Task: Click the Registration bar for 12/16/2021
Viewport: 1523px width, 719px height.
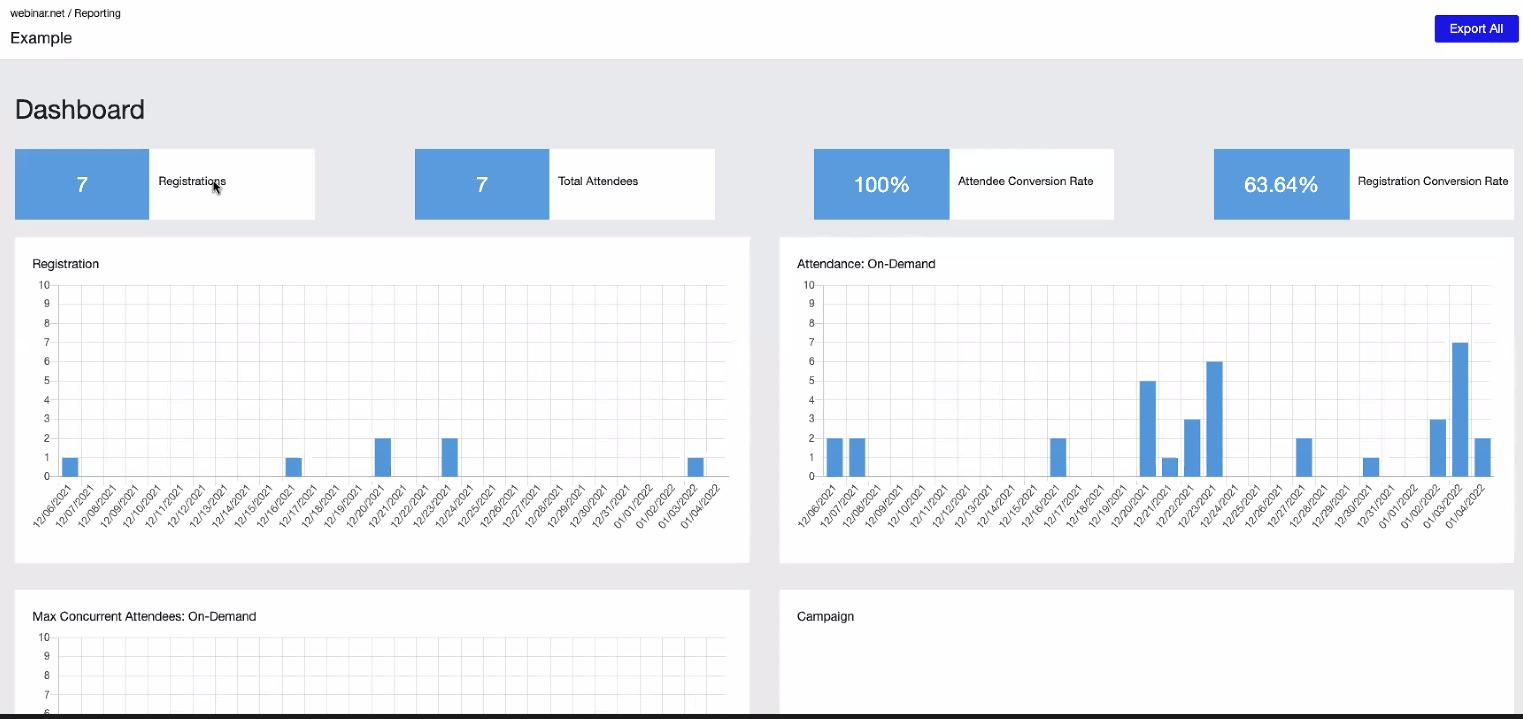Action: click(293, 467)
